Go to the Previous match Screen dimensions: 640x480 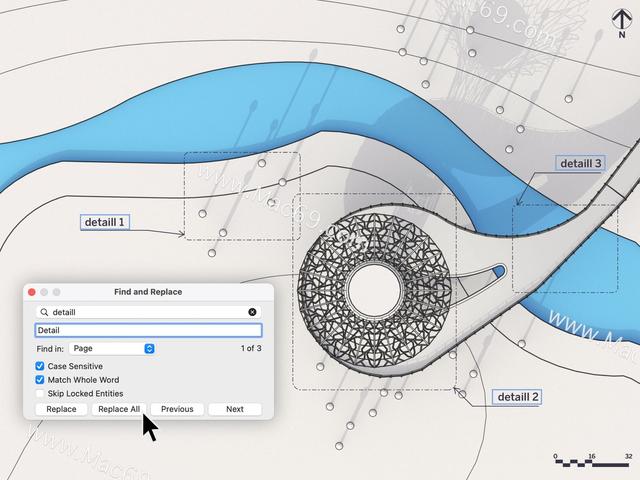(177, 409)
